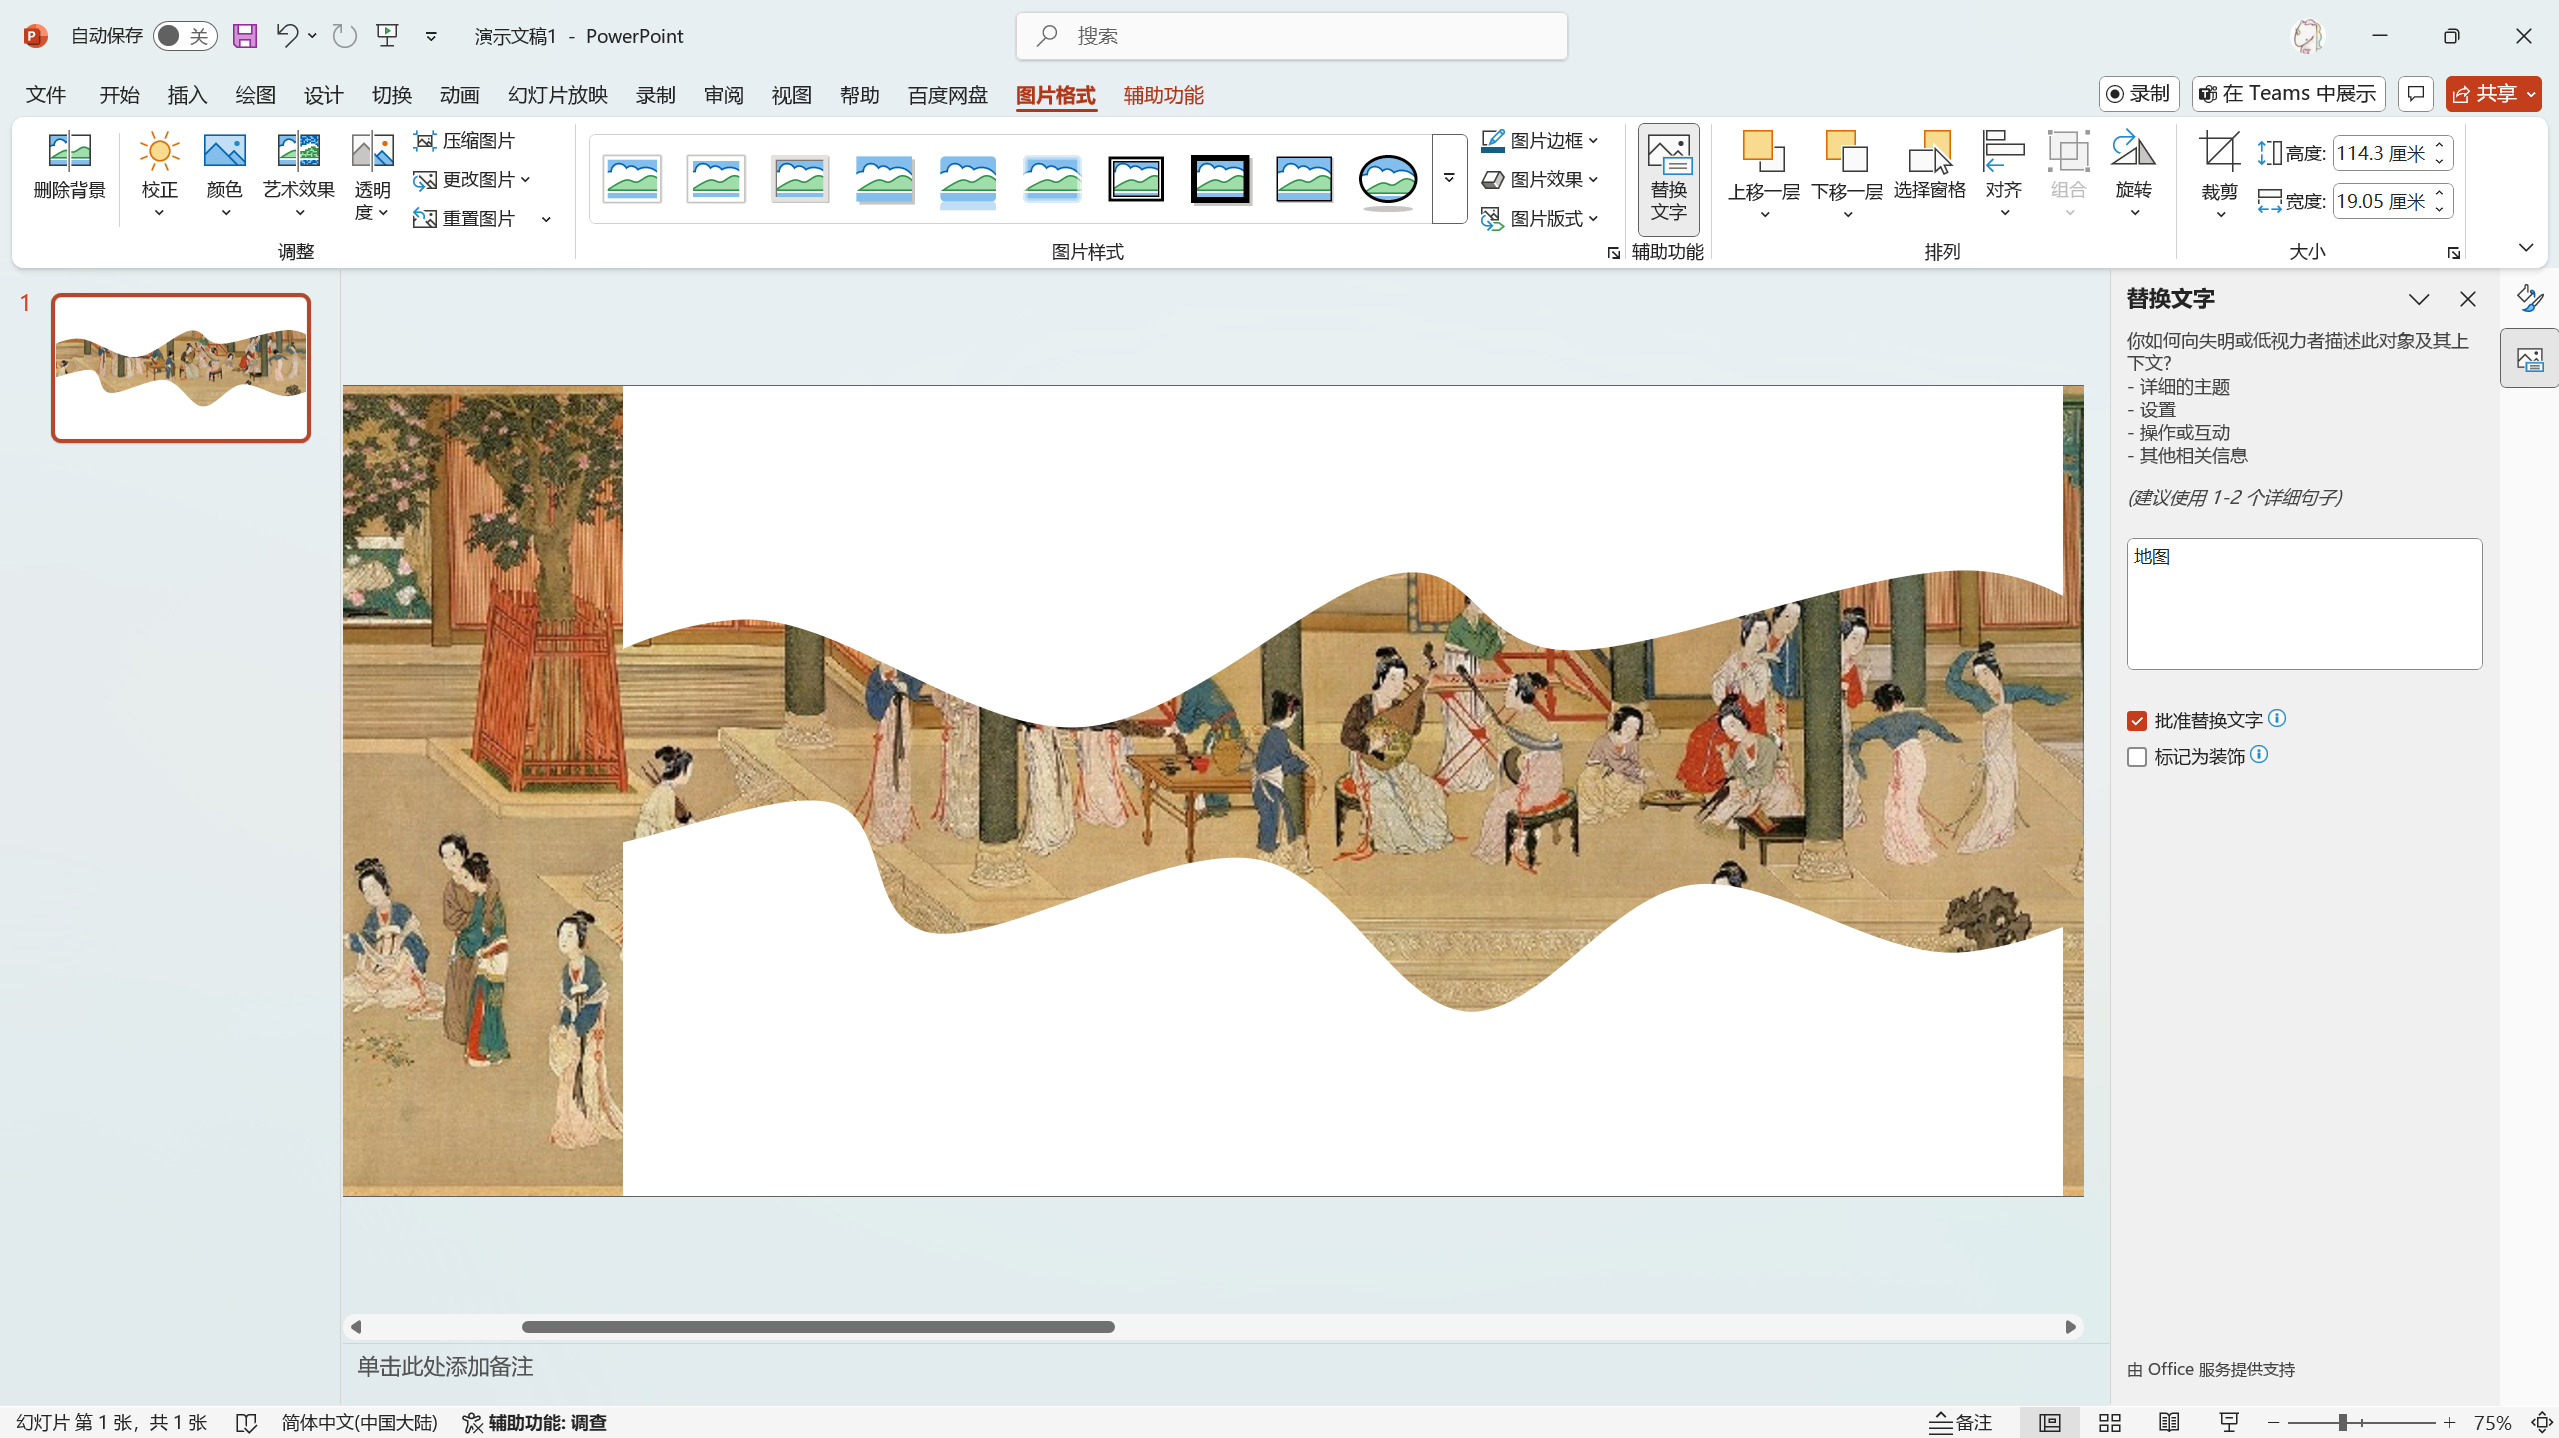Apply the first simple frame picture style
2559x1438 pixels.
coord(632,179)
